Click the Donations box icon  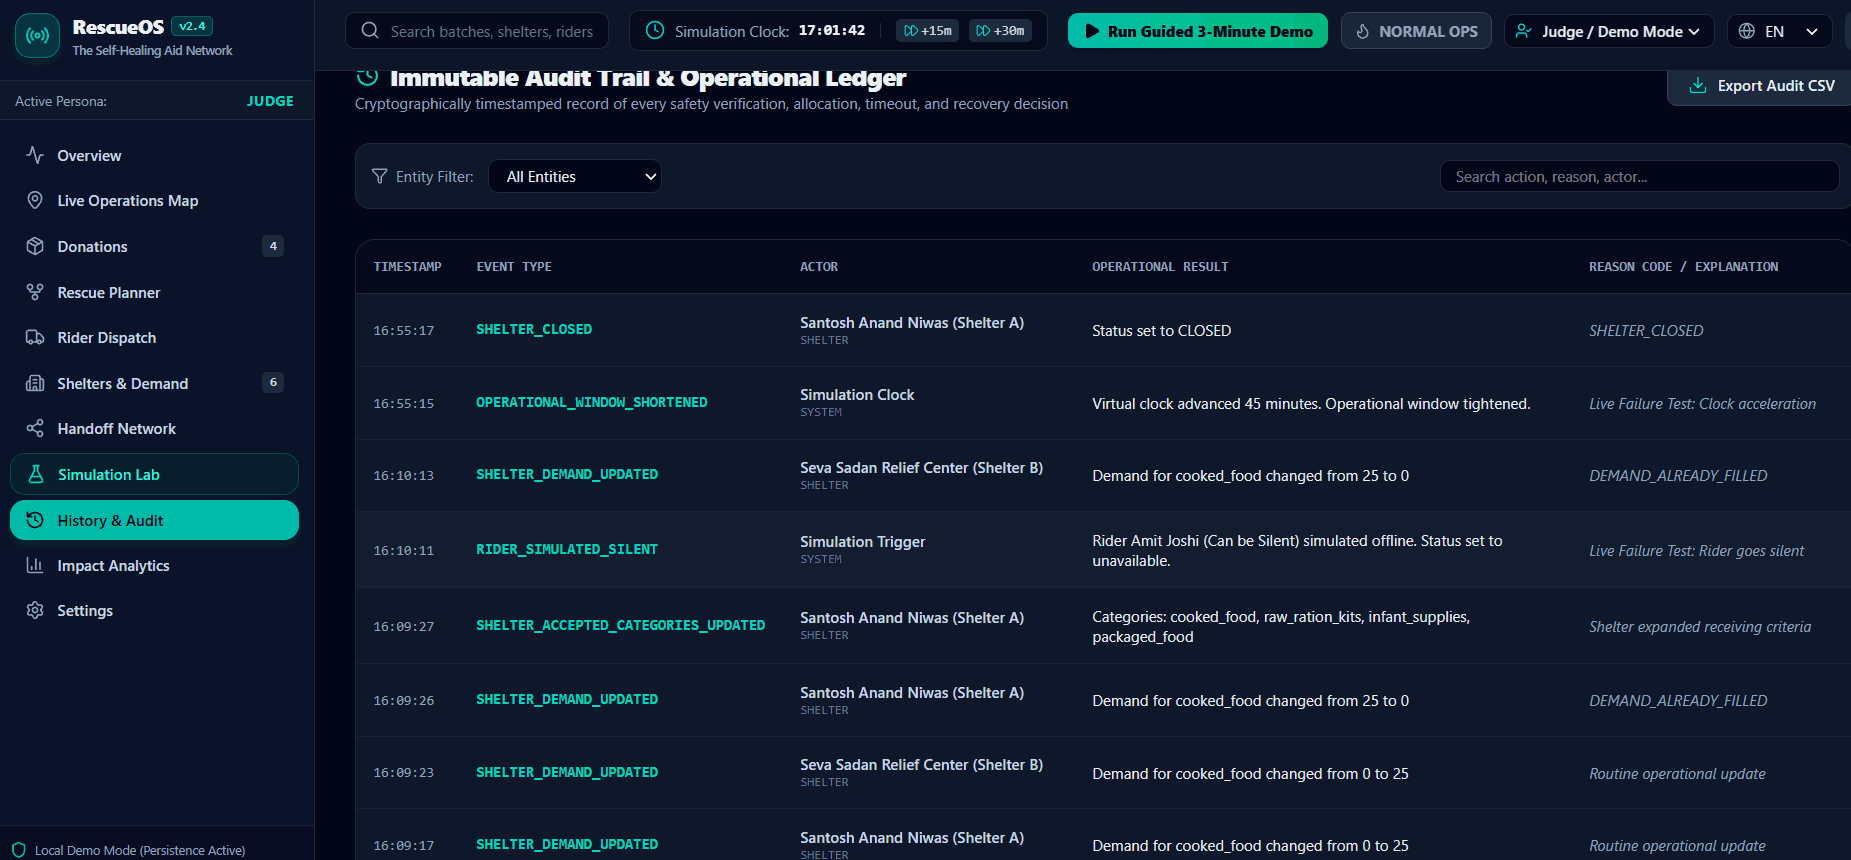(35, 246)
